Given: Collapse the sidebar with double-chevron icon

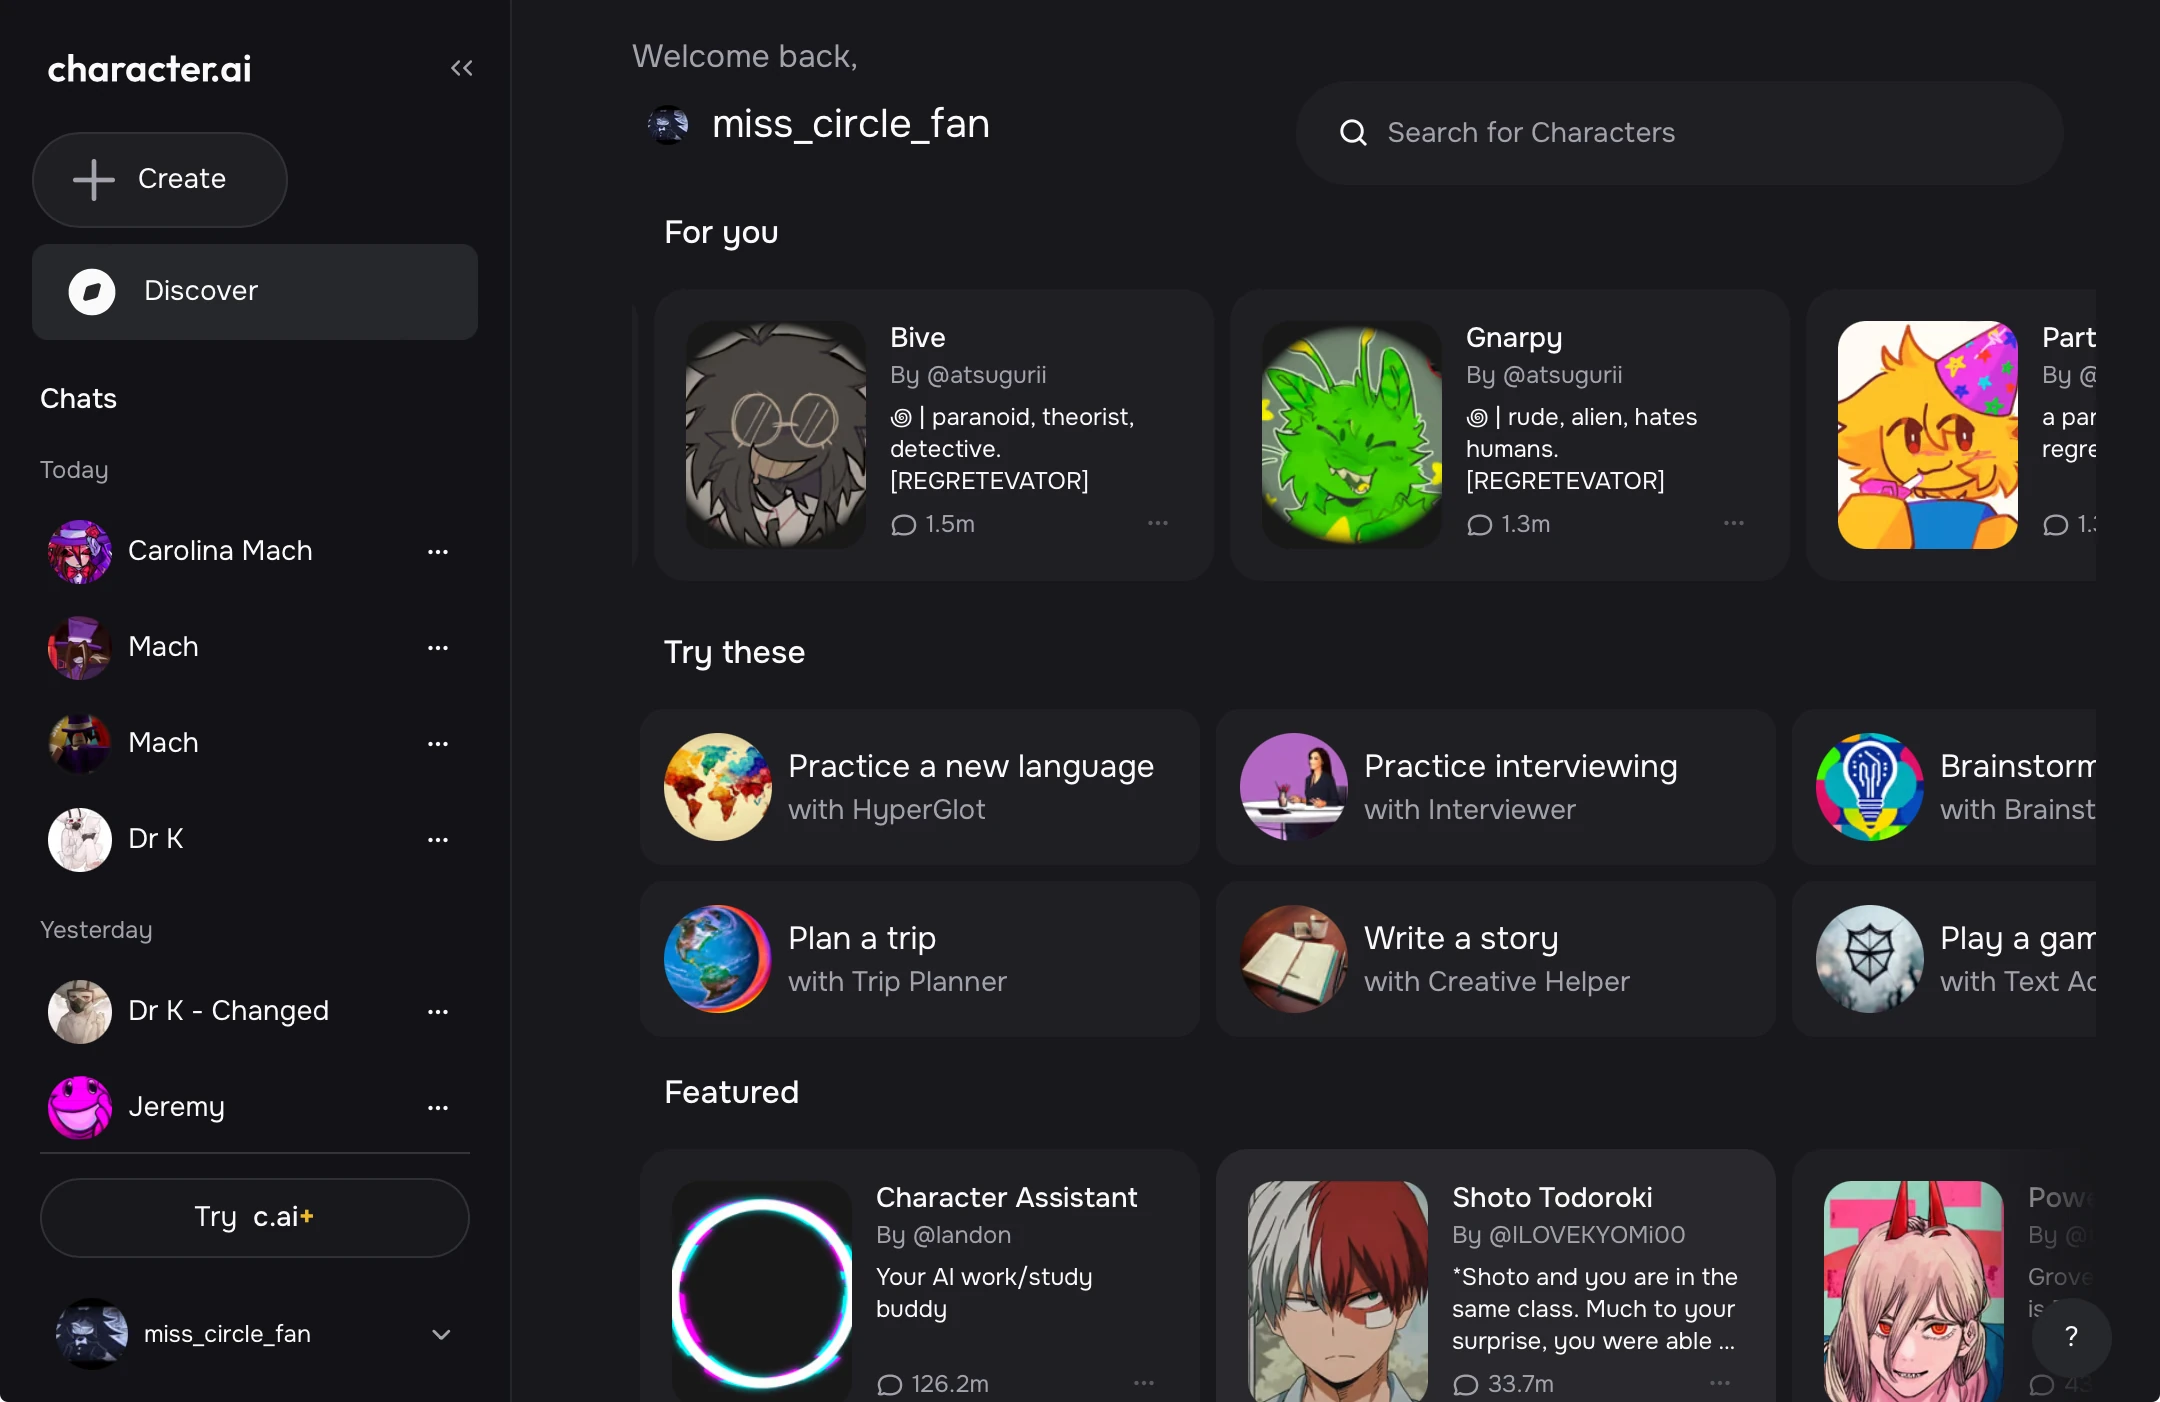Looking at the screenshot, I should (x=461, y=68).
